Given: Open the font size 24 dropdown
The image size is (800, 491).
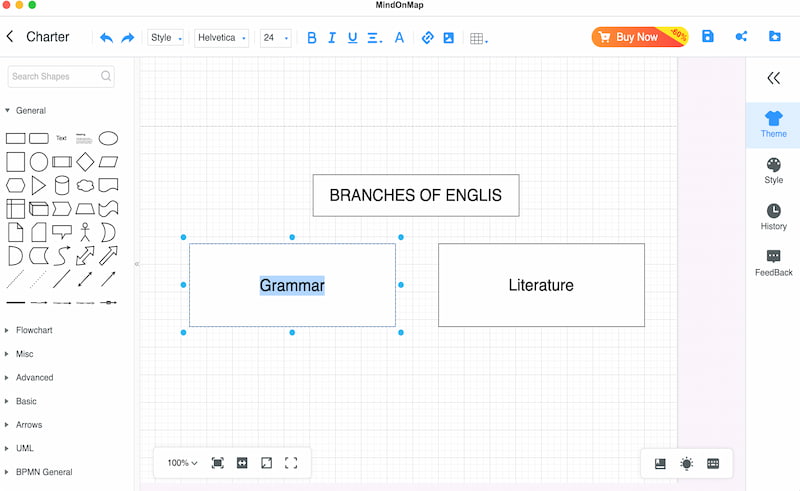Looking at the screenshot, I should (276, 38).
